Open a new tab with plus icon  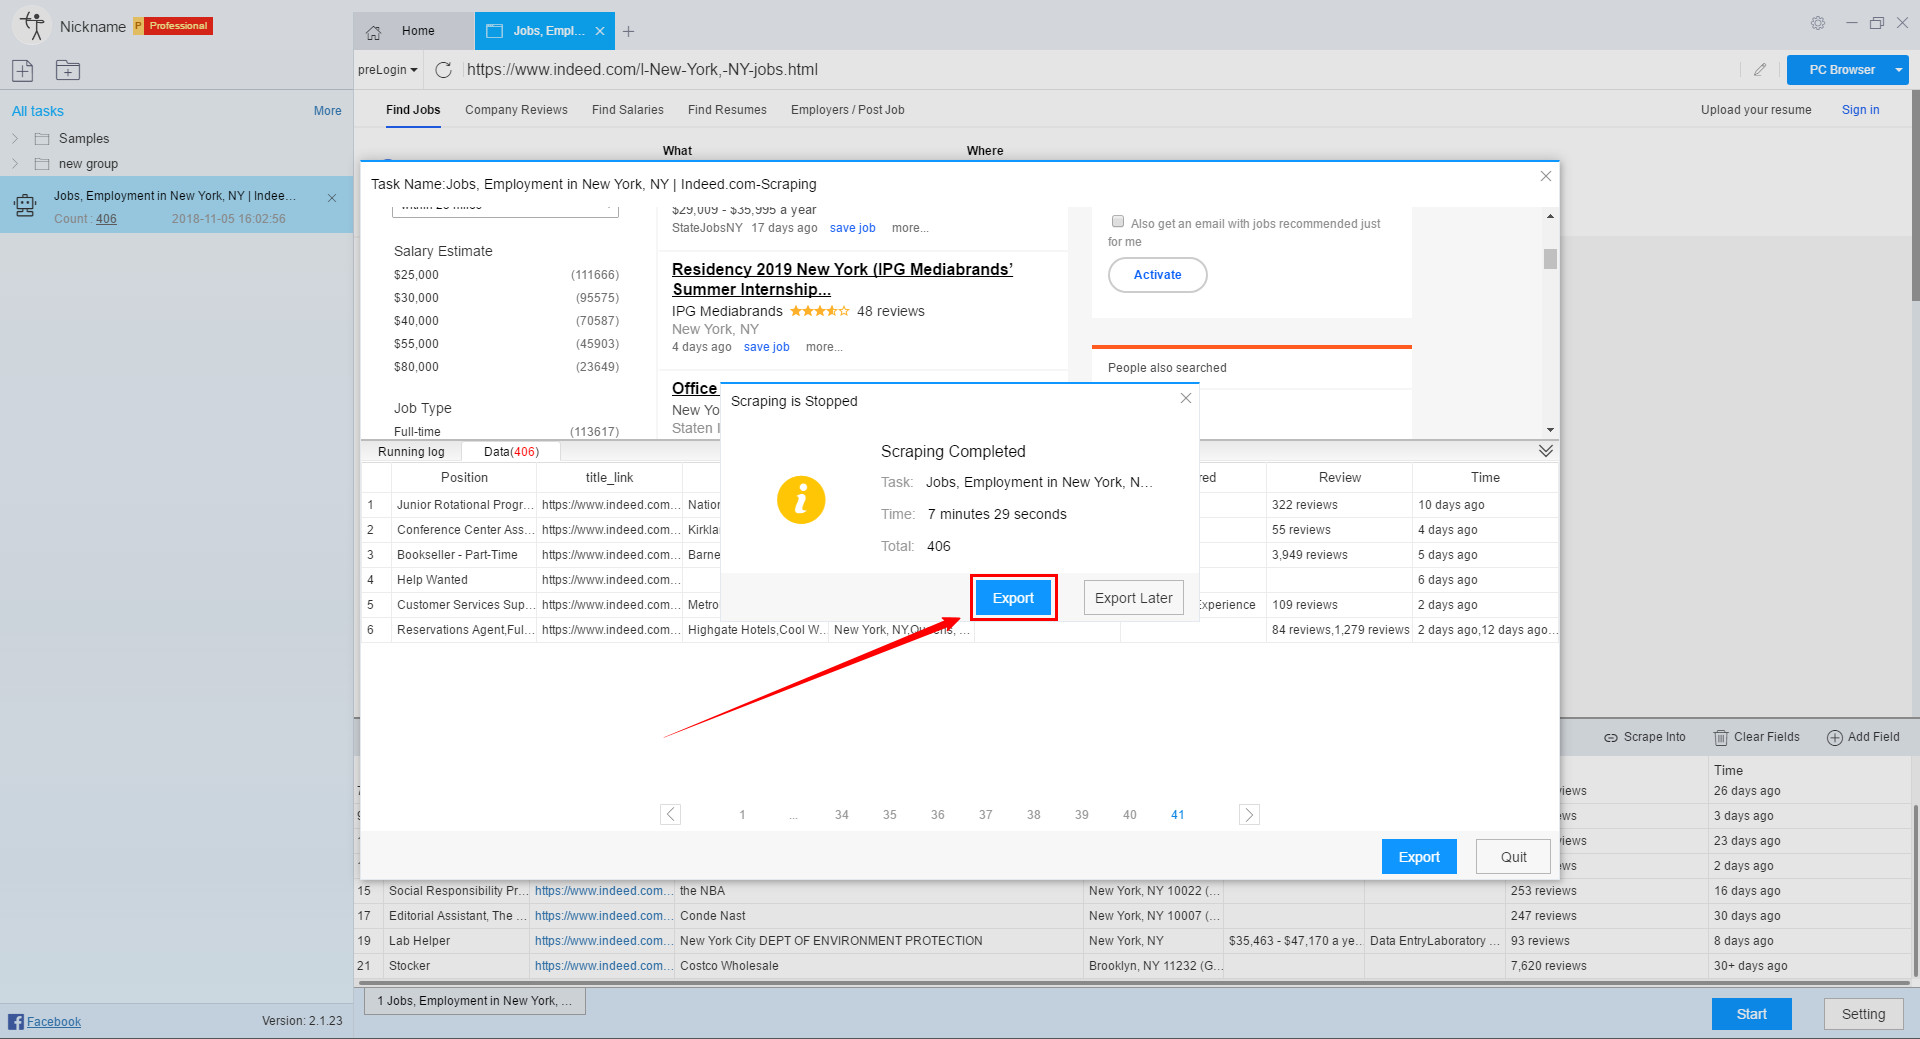628,32
